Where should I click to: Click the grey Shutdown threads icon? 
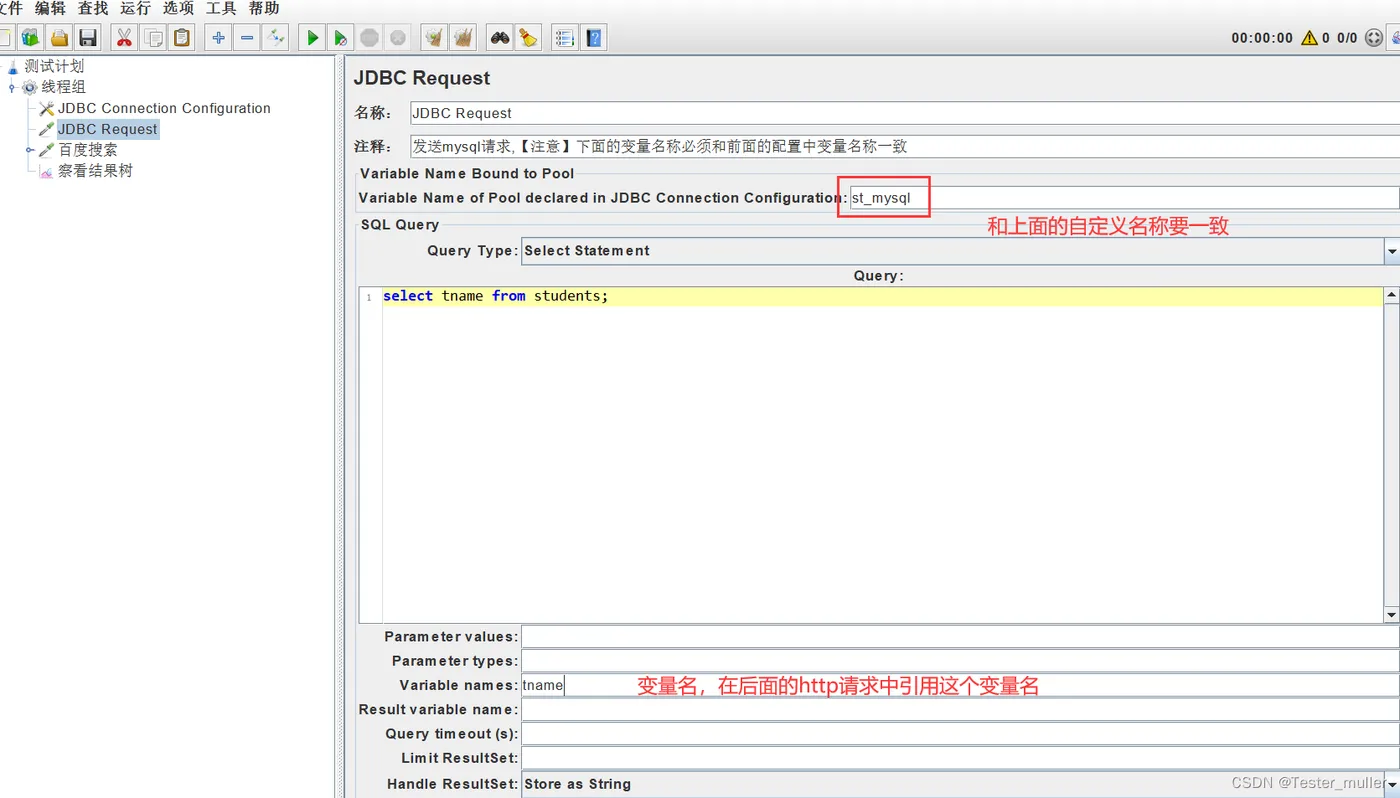click(397, 38)
